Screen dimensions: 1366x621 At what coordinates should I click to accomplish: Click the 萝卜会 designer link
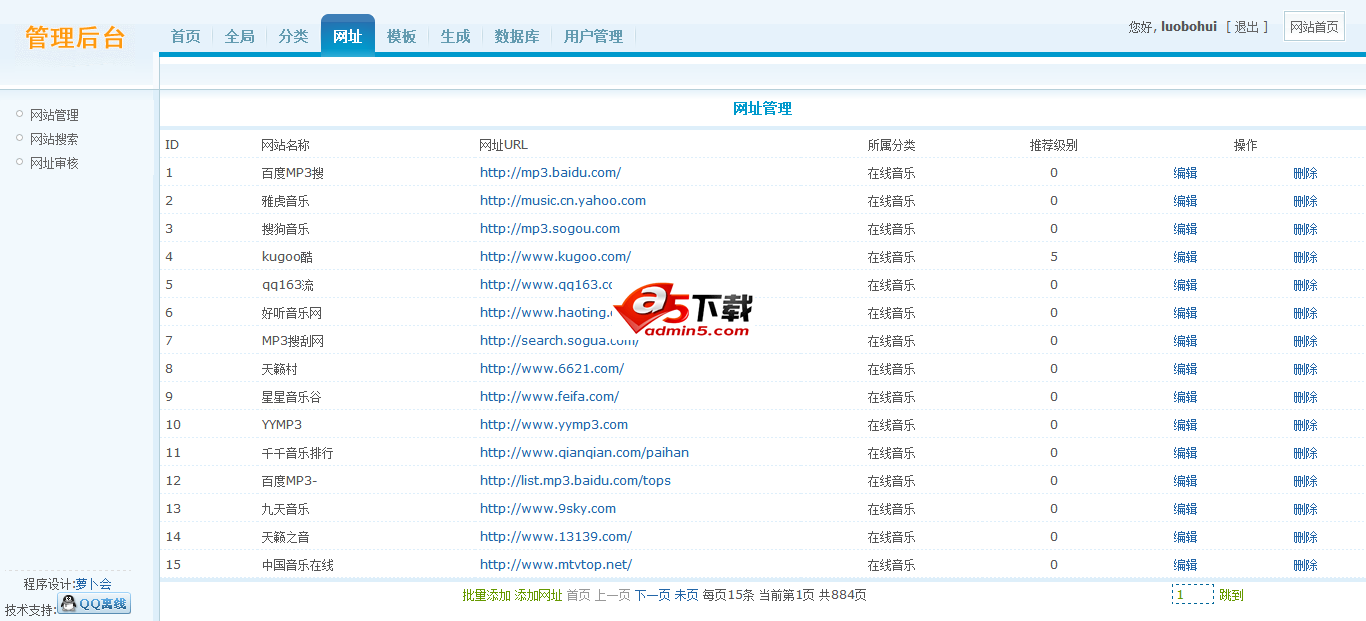coord(93,584)
